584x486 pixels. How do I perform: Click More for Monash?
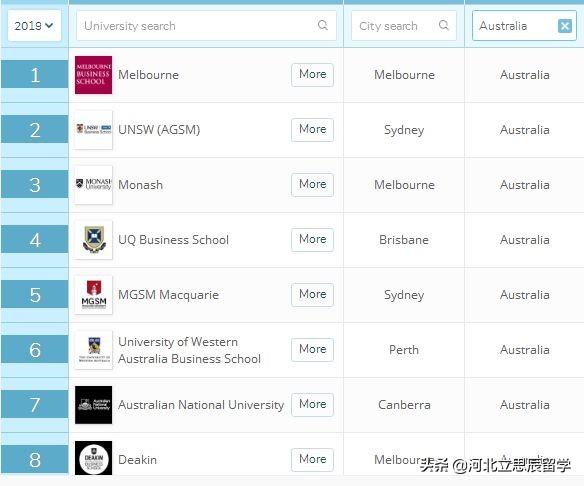coord(312,185)
